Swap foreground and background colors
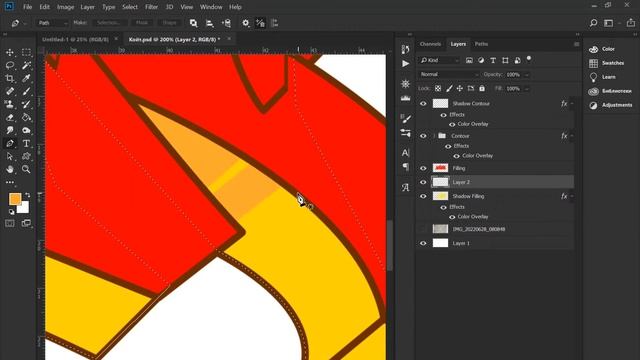The image size is (640, 360). pos(28,195)
